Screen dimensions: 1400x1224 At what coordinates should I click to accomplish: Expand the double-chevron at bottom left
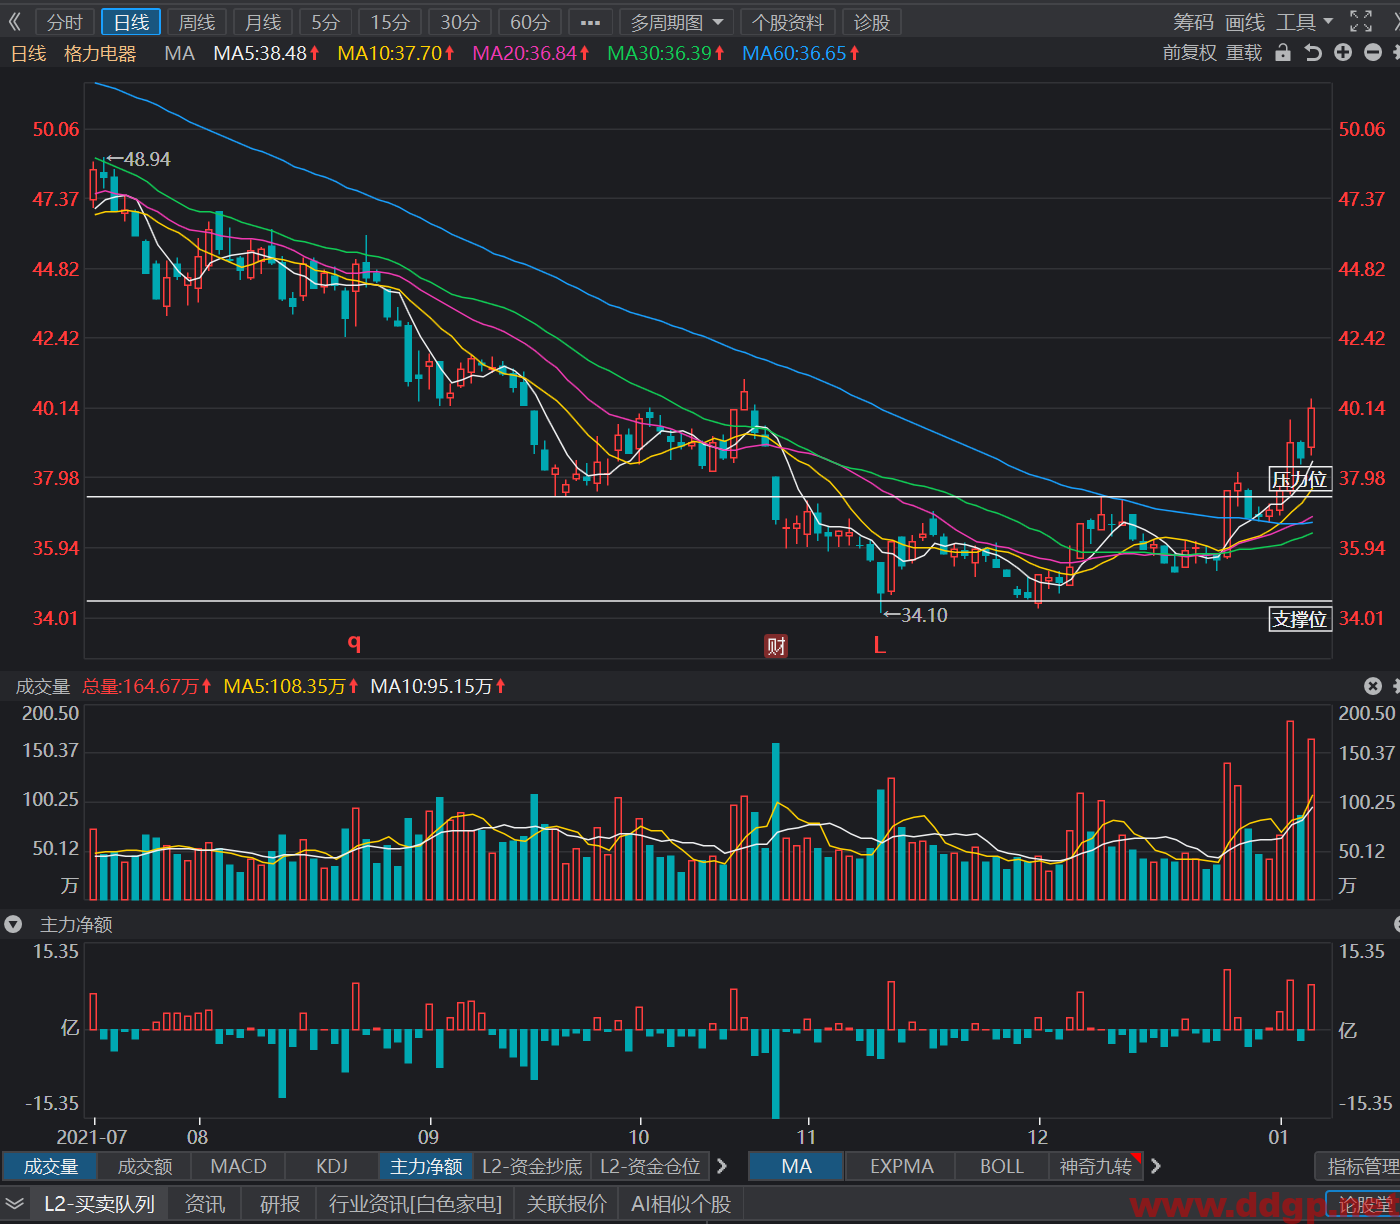pyautogui.click(x=14, y=1204)
